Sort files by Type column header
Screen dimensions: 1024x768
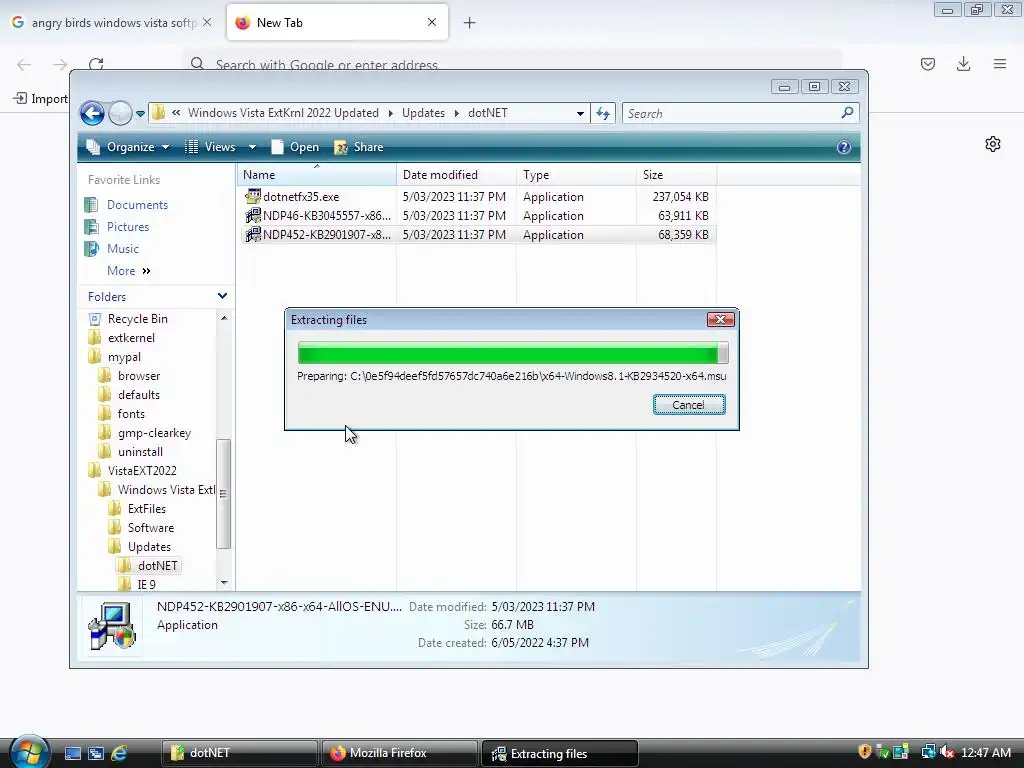tap(576, 175)
